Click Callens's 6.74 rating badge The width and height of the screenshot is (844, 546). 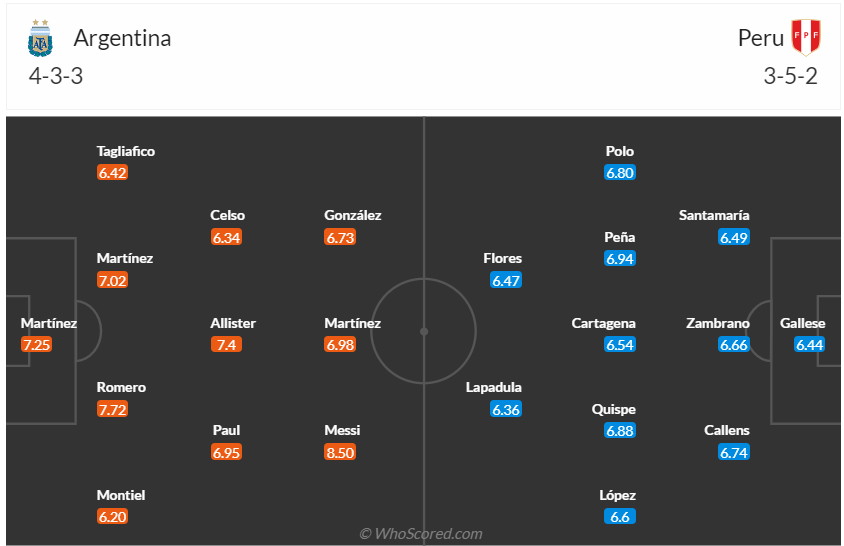(x=734, y=452)
